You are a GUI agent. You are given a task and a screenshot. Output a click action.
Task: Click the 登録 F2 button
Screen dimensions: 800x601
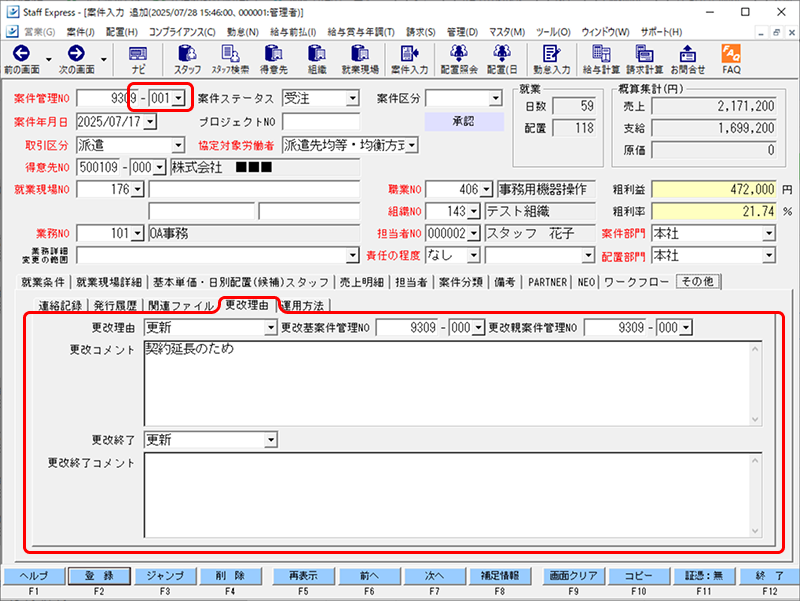pyautogui.click(x=99, y=576)
